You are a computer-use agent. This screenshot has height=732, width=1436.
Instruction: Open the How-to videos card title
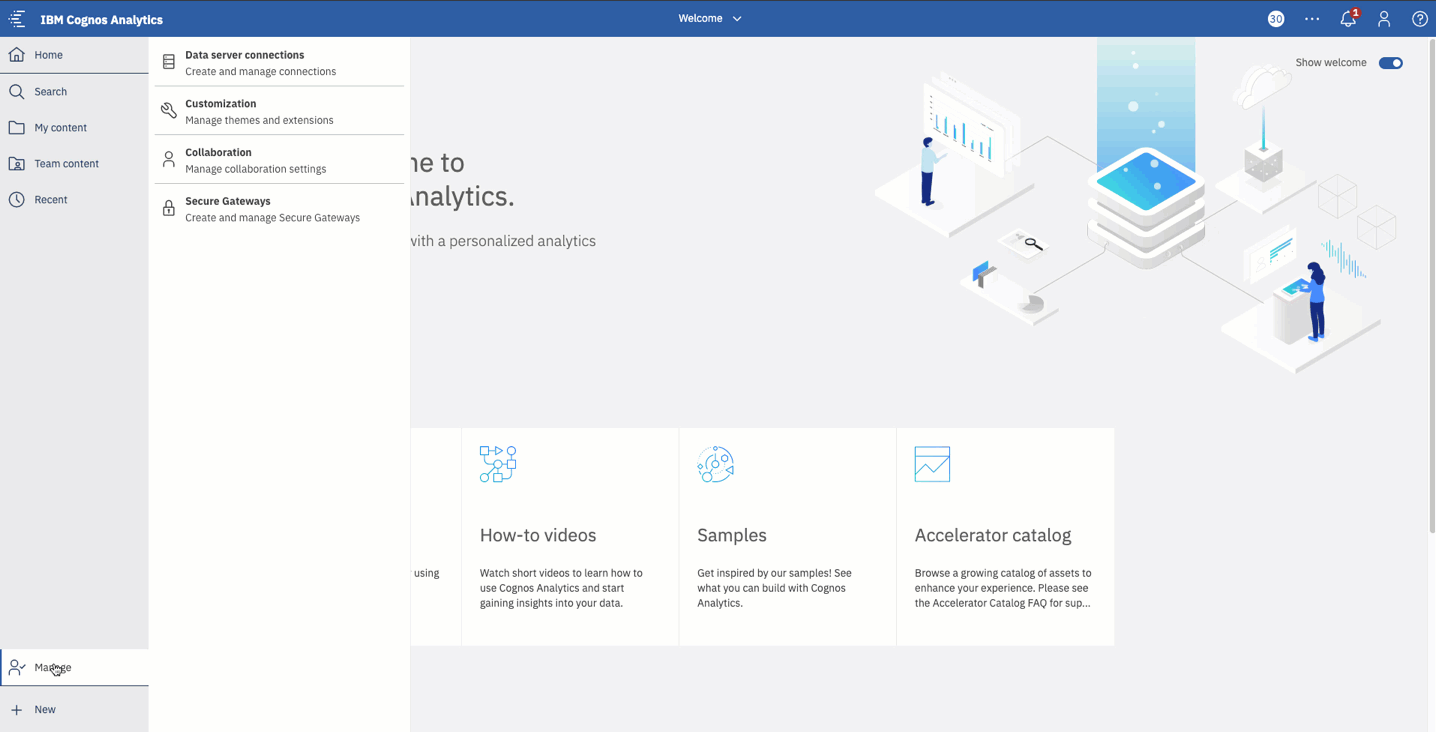pyautogui.click(x=538, y=535)
